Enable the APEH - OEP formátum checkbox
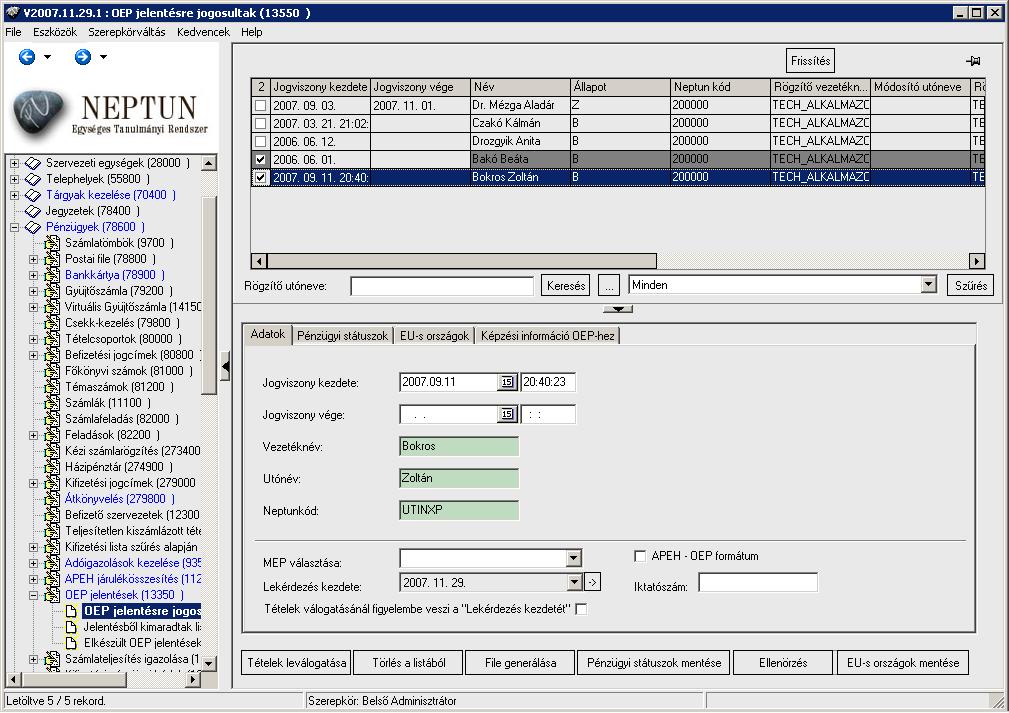This screenshot has height=713, width=1009. 640,556
